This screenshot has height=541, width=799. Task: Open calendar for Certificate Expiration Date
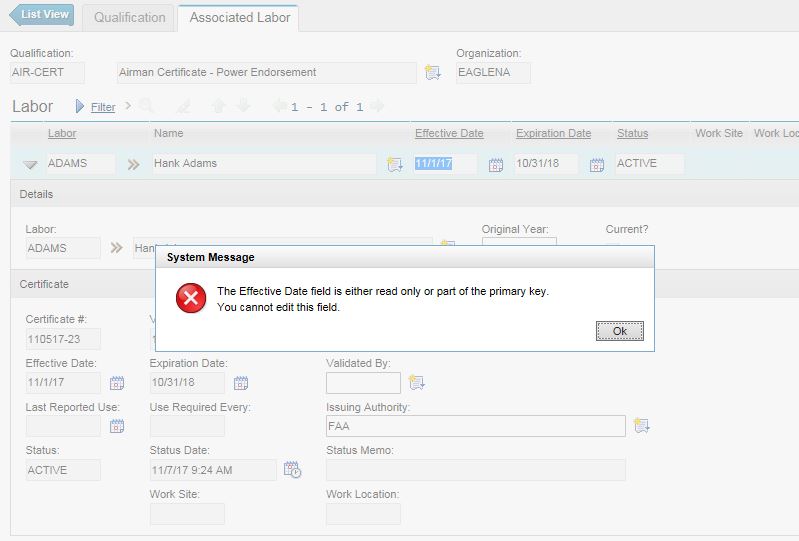241,383
